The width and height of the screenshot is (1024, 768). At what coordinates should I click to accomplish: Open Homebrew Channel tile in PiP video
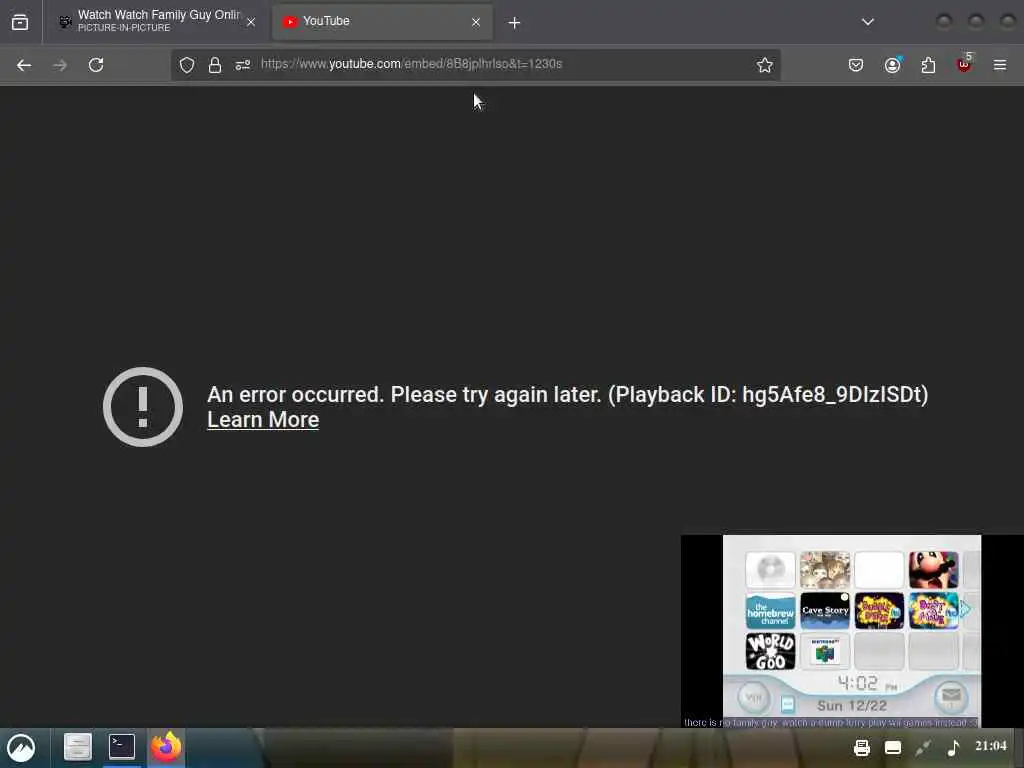[771, 611]
